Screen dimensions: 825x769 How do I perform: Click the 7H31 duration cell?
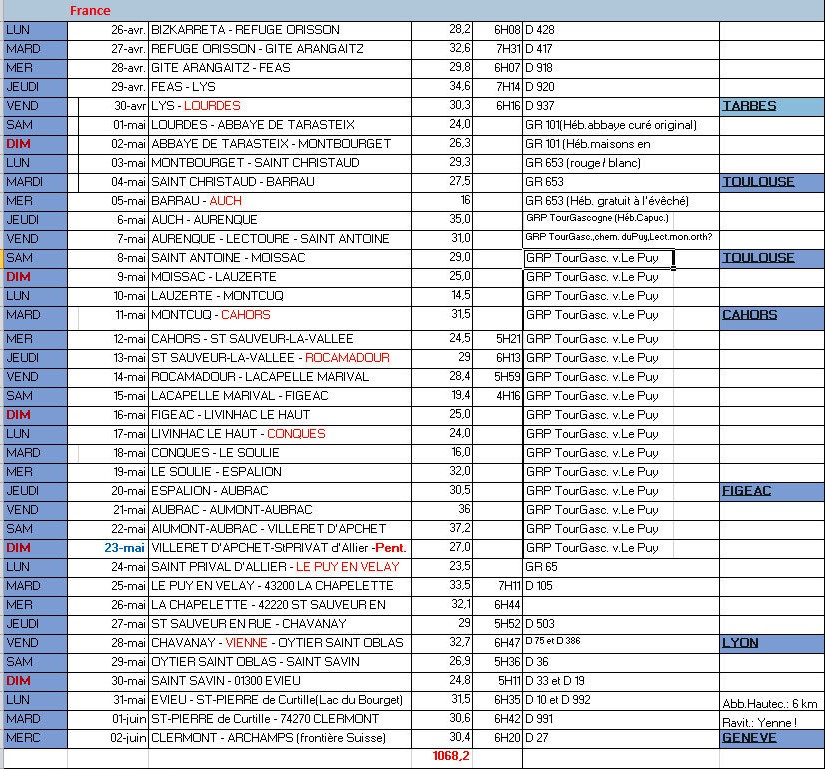[x=508, y=49]
